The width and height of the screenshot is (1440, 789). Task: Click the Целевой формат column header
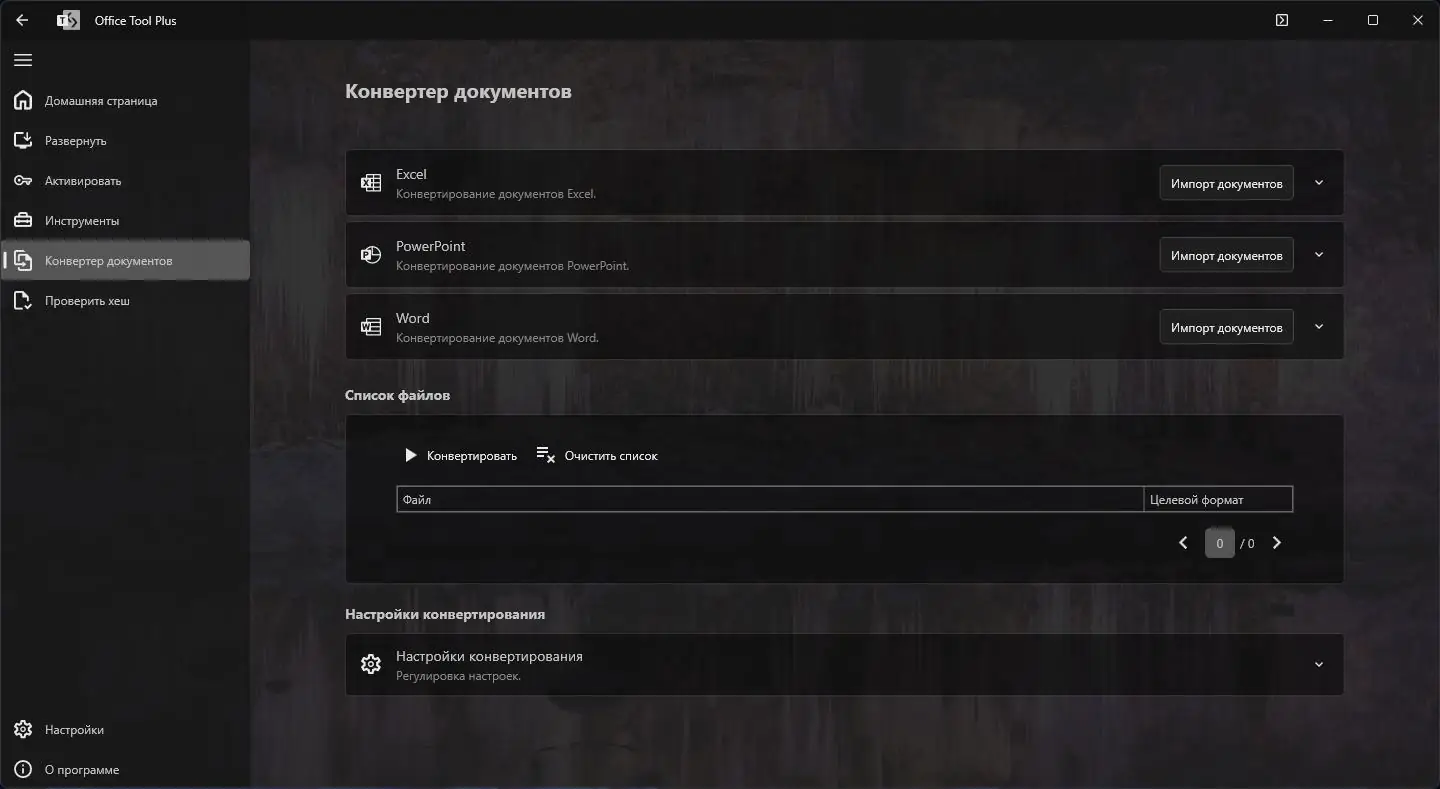tap(1218, 499)
